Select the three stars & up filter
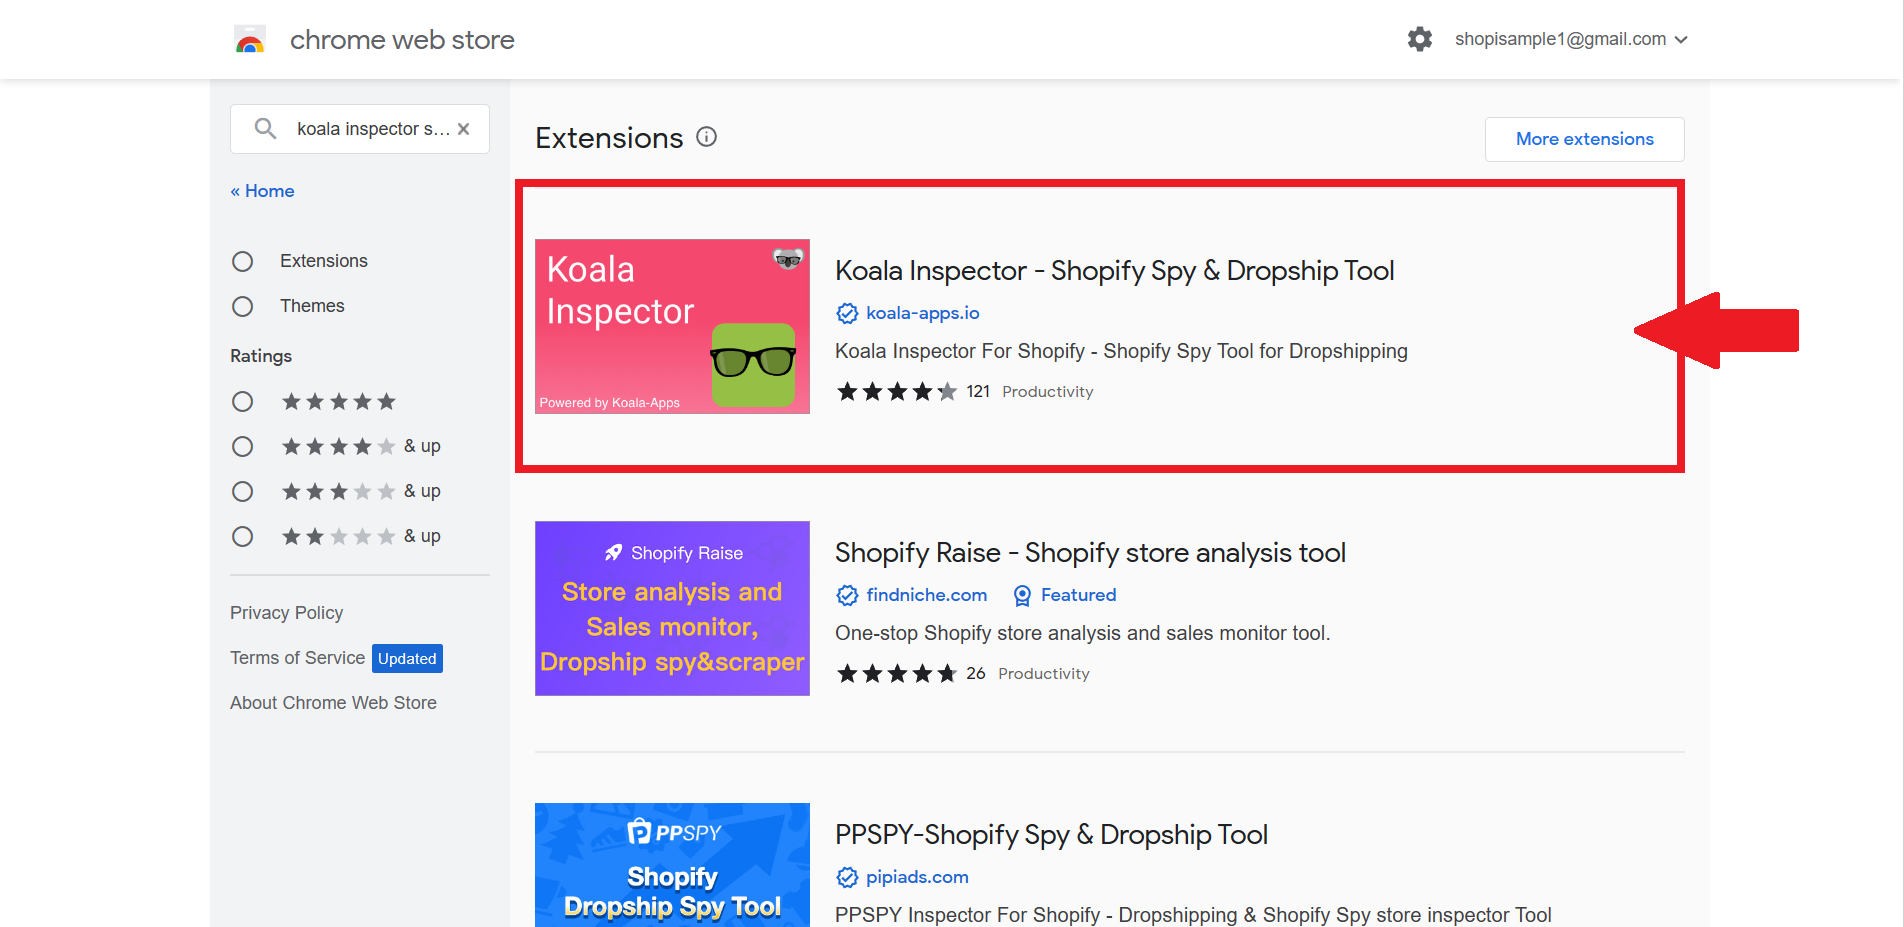 point(242,491)
